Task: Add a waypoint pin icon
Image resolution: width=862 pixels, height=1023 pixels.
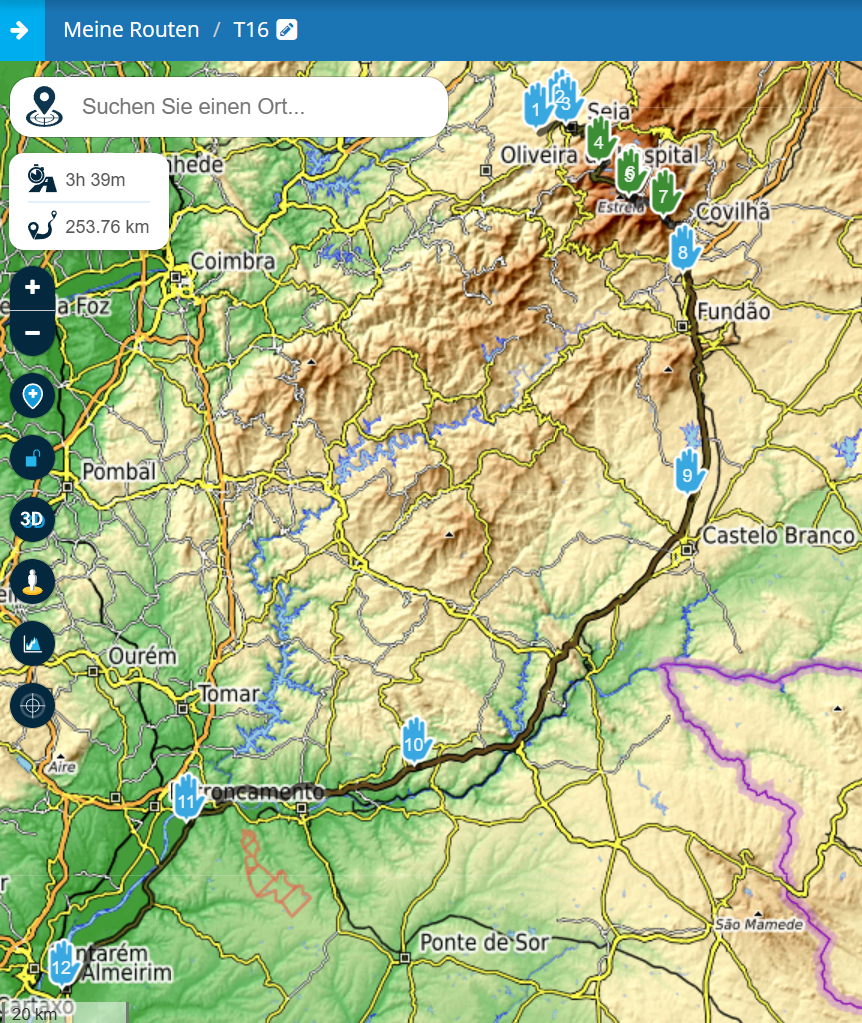Action: tap(32, 395)
